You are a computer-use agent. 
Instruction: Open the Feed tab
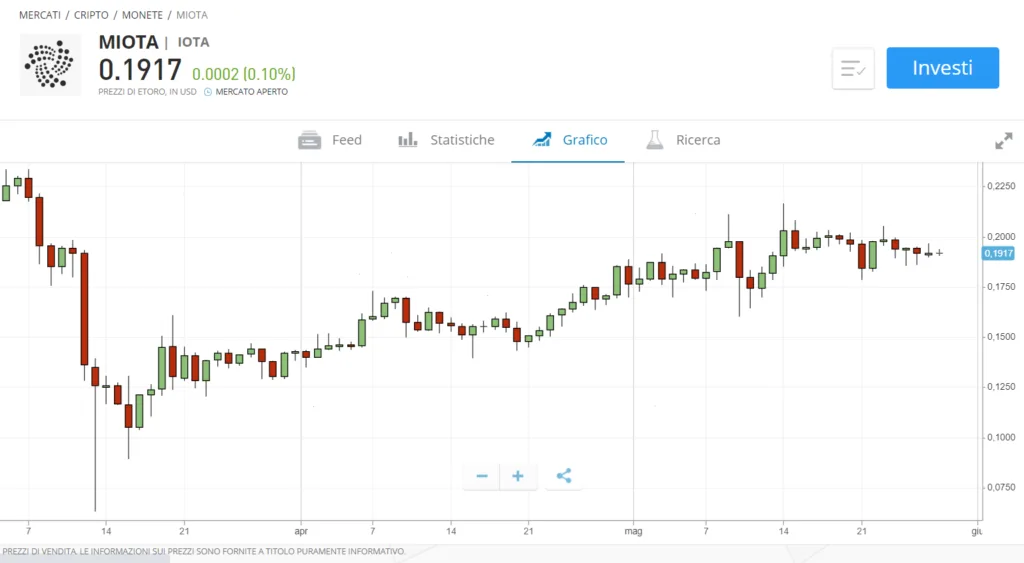point(330,140)
